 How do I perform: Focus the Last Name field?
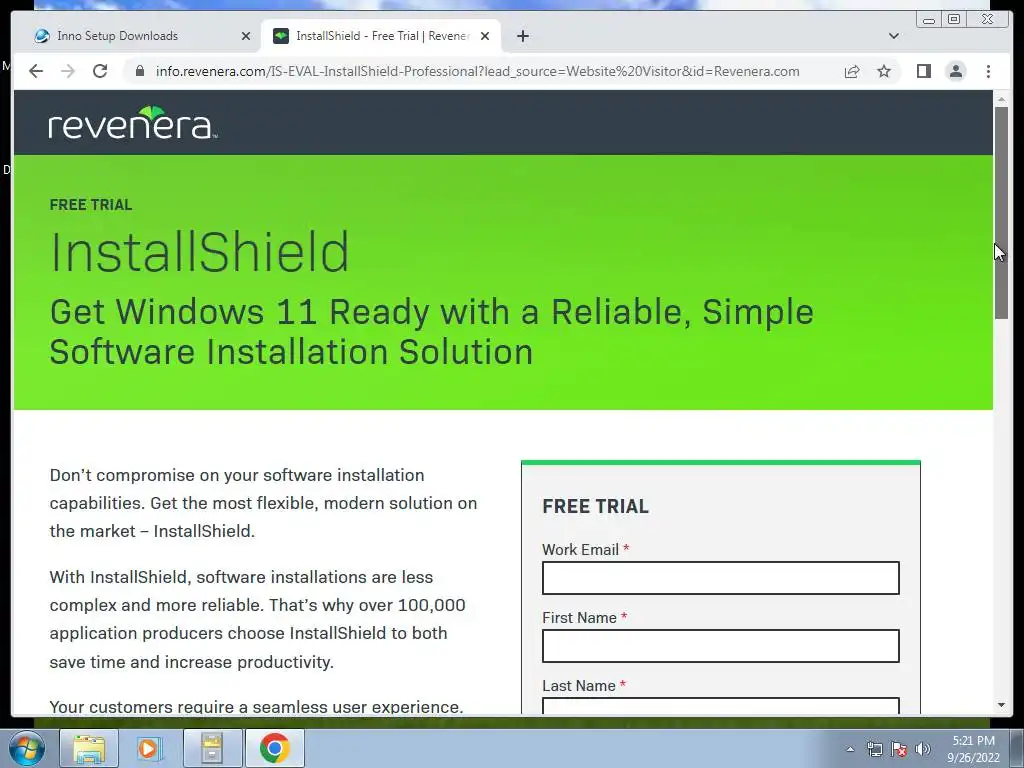click(720, 706)
